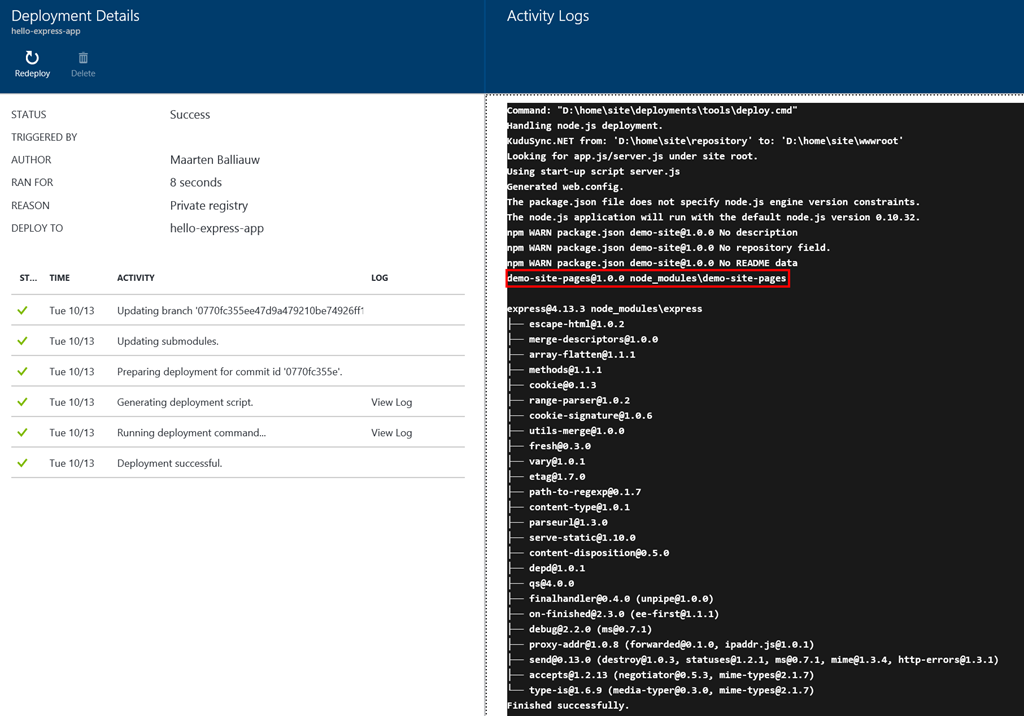Switch to the Activity Logs panel
The image size is (1024, 716).
pyautogui.click(x=547, y=16)
